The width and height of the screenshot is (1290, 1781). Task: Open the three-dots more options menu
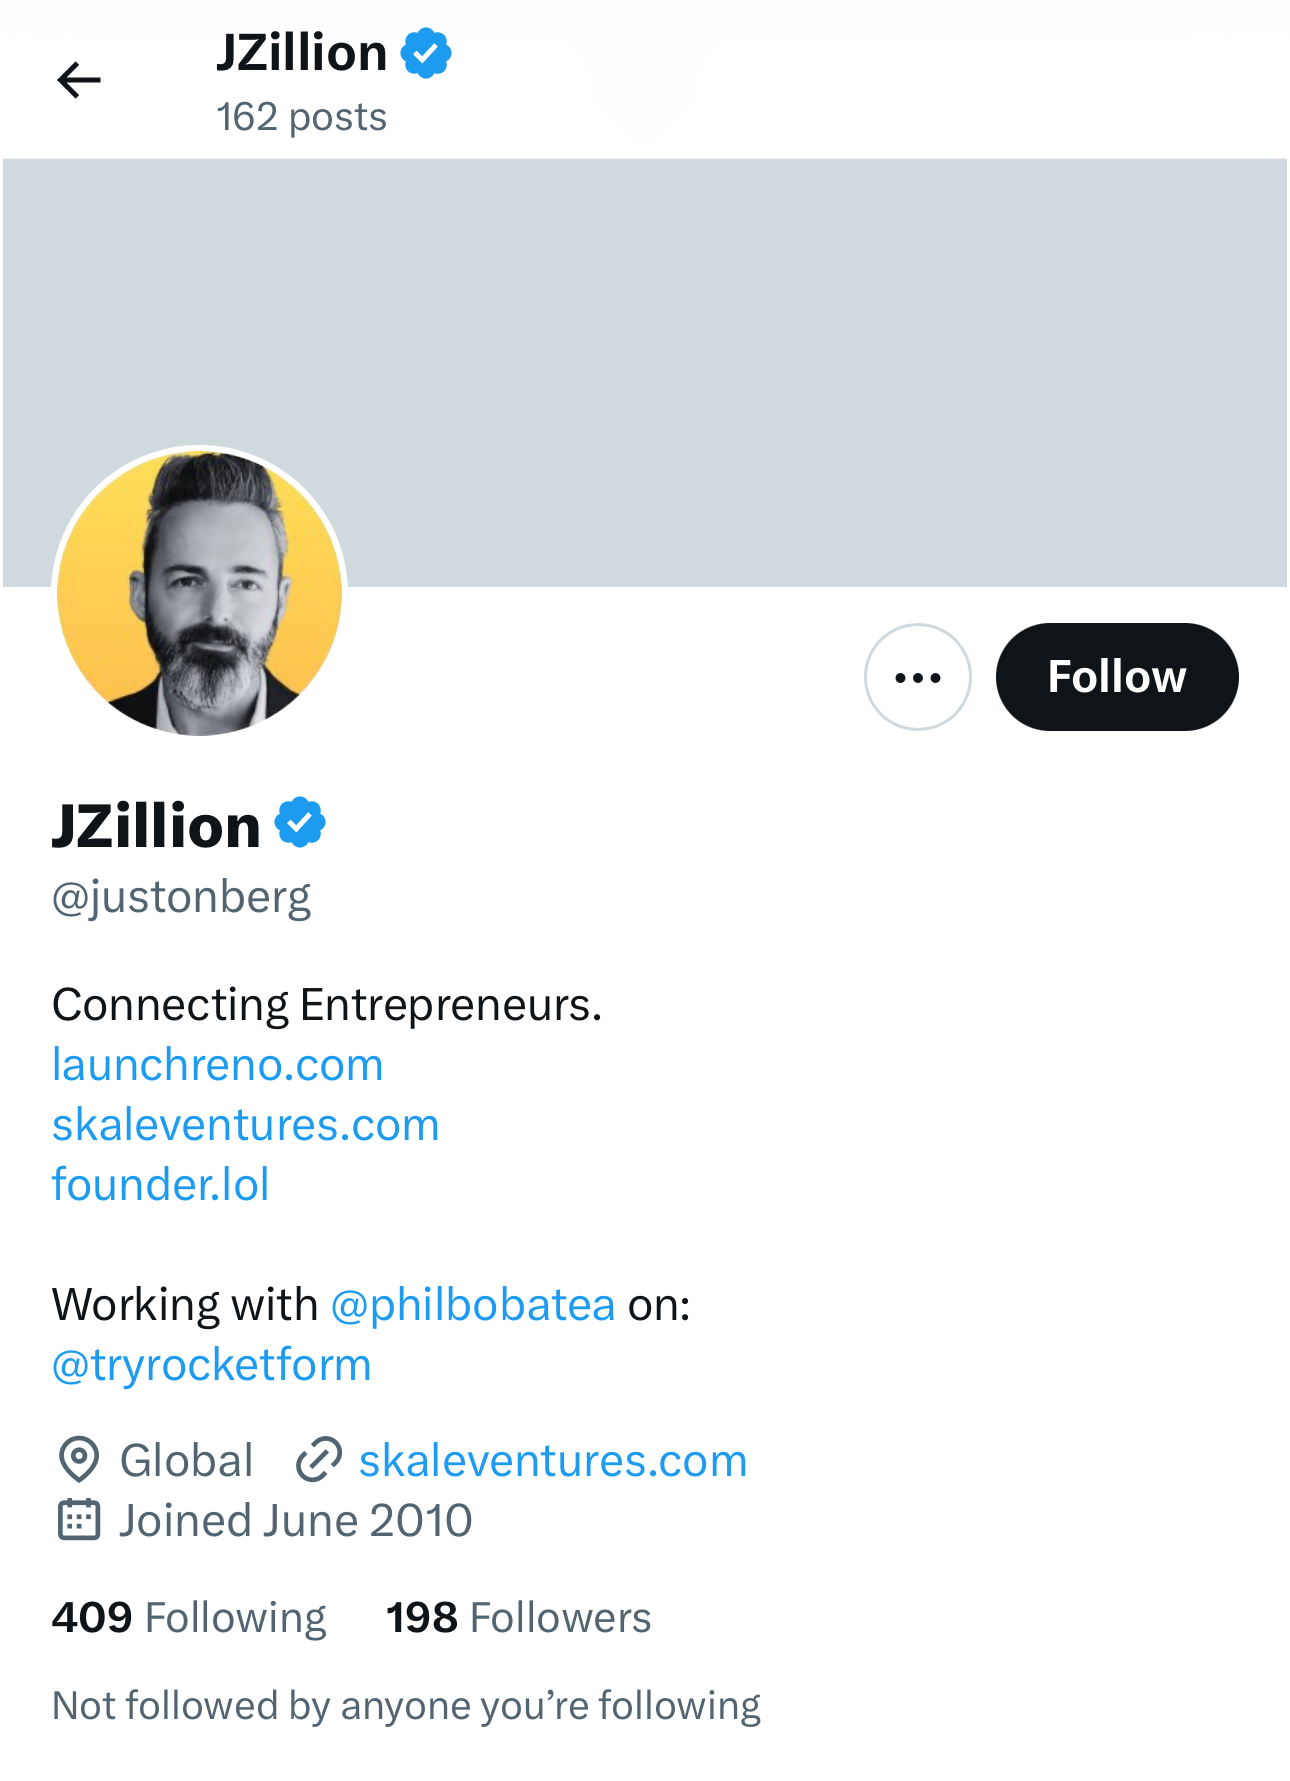pyautogui.click(x=917, y=677)
